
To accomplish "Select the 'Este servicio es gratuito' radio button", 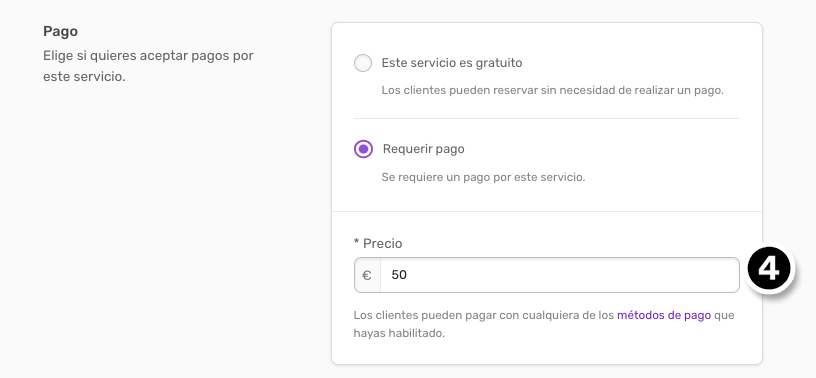I will [x=363, y=63].
